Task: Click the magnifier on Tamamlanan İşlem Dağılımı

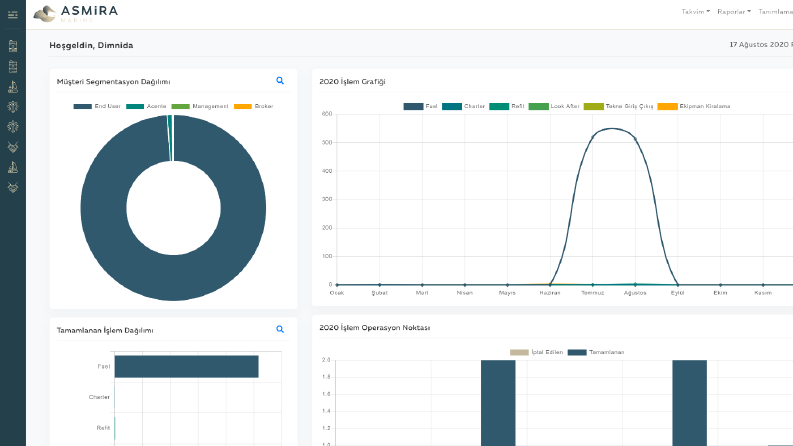Action: (280, 329)
